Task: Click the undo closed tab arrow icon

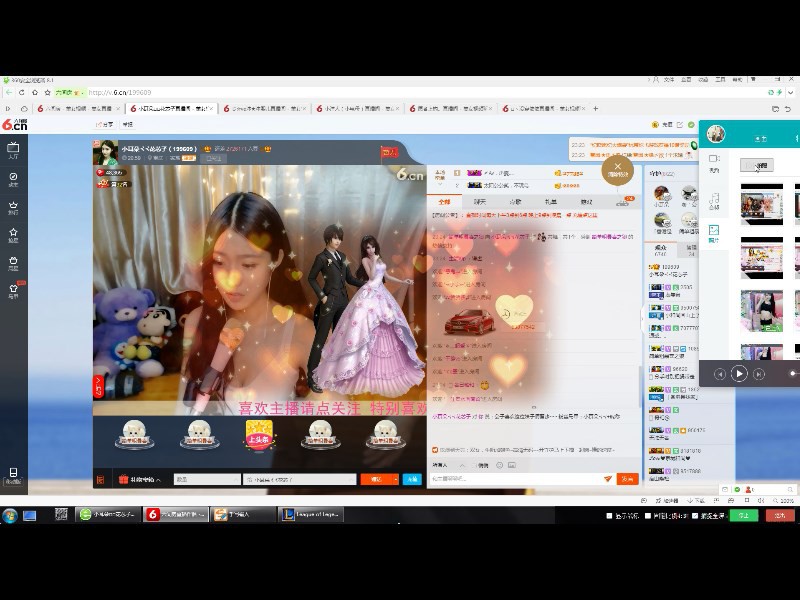Action: coord(788,108)
